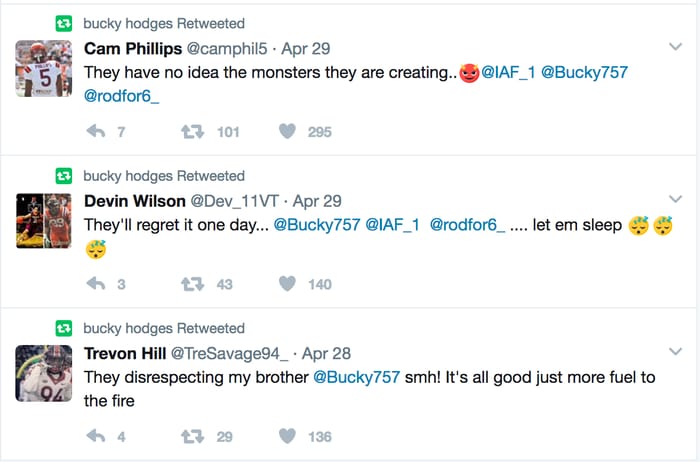Expand the menu on Devin Wilson's tweet
700x462 pixels.
(675, 199)
